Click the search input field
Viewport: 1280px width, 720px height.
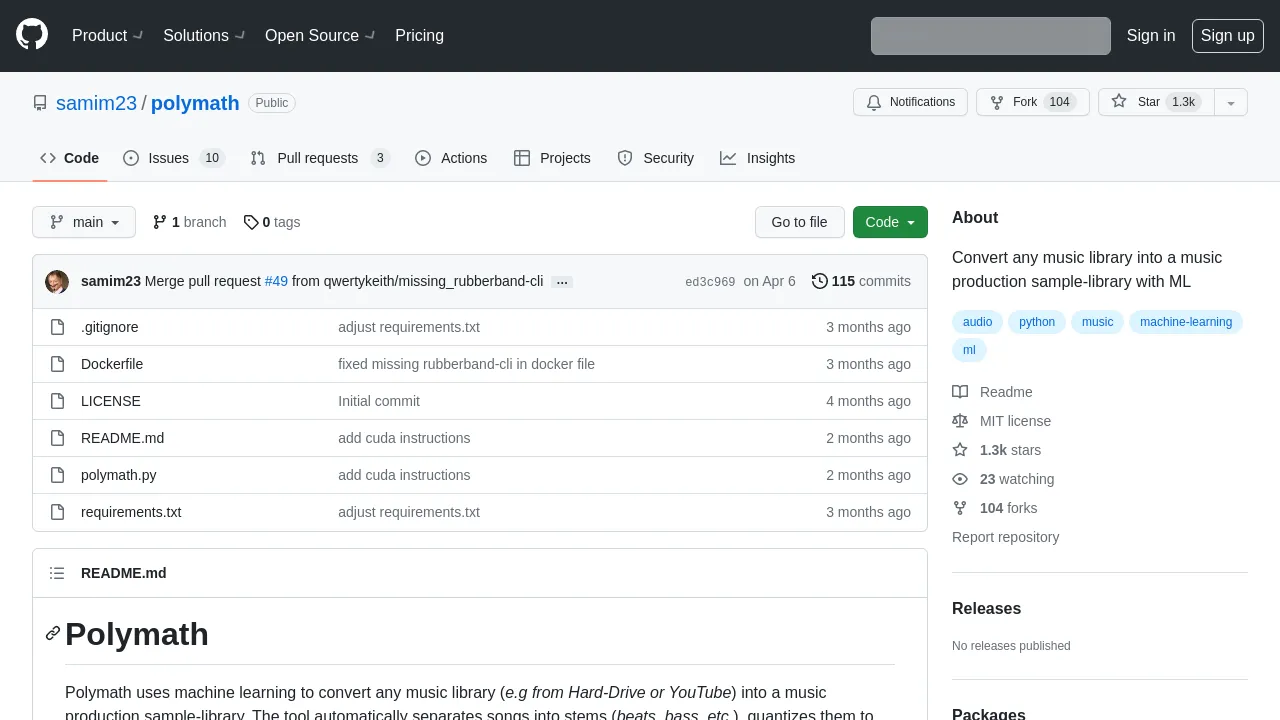tap(991, 36)
